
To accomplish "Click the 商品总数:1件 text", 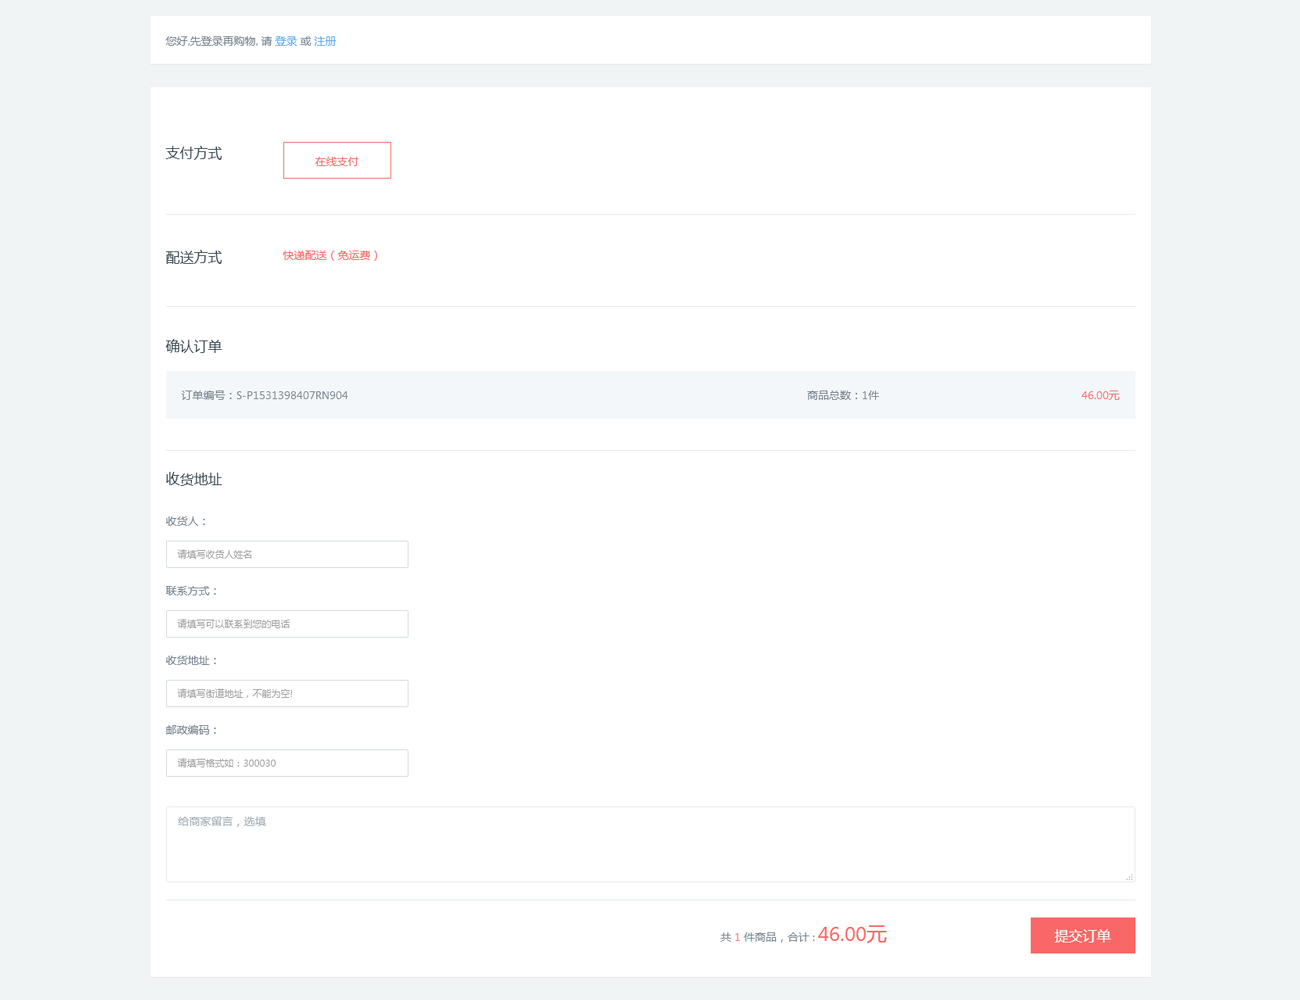I will (843, 395).
